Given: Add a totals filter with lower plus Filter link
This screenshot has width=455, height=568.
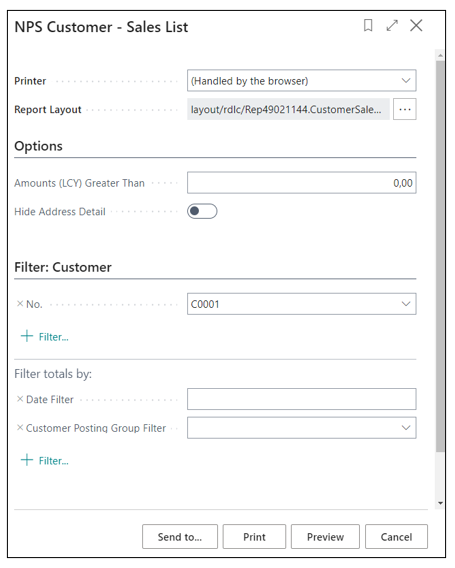Looking at the screenshot, I should pos(45,460).
